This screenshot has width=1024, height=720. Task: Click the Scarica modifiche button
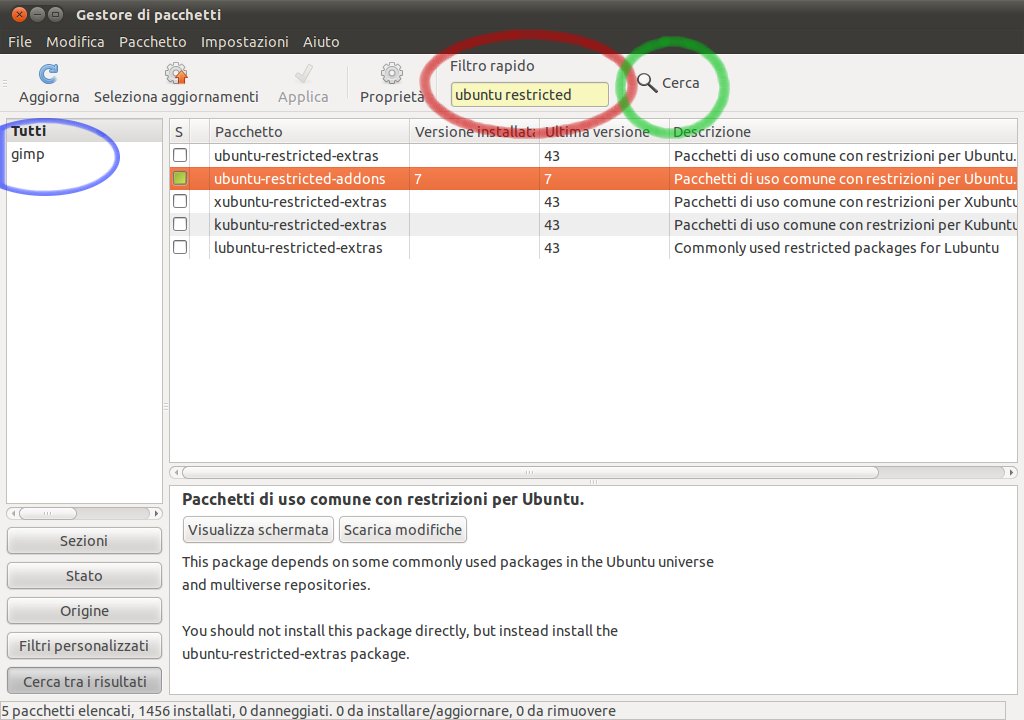click(403, 530)
